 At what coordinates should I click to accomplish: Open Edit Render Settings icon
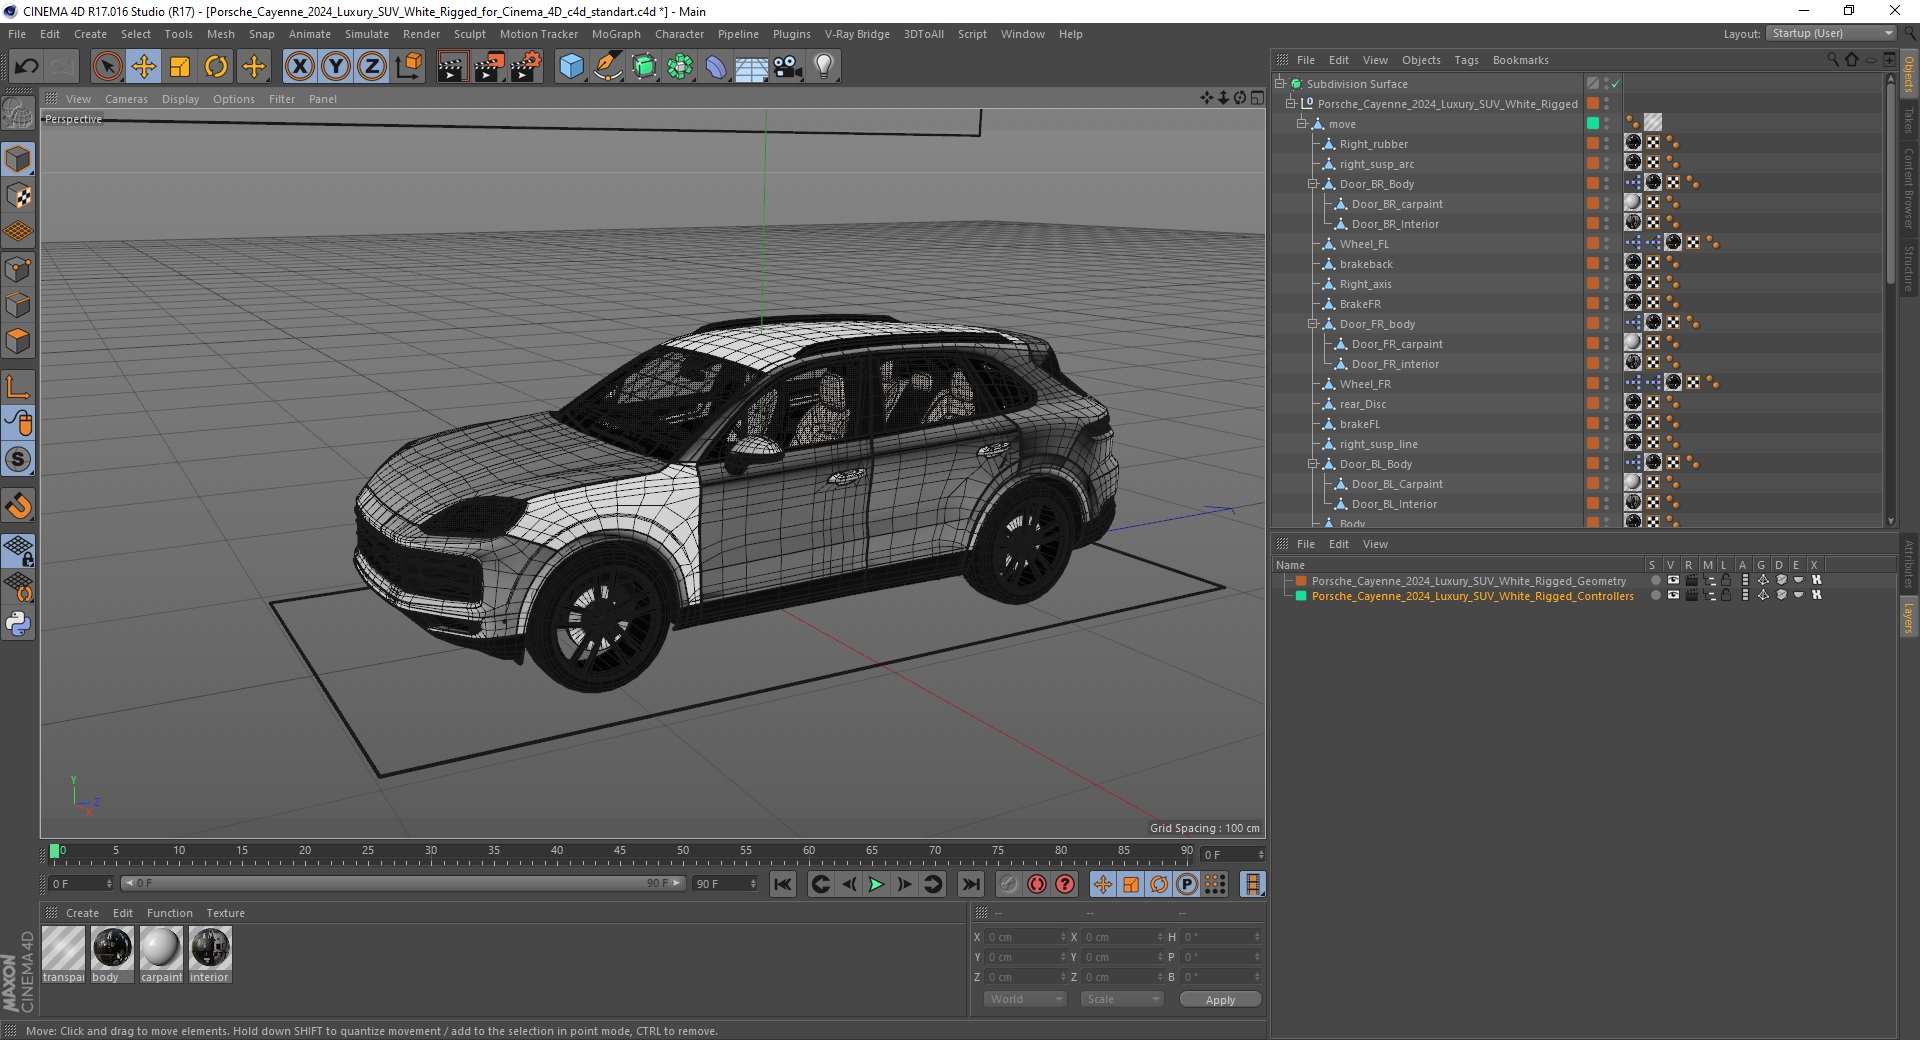tap(526, 67)
